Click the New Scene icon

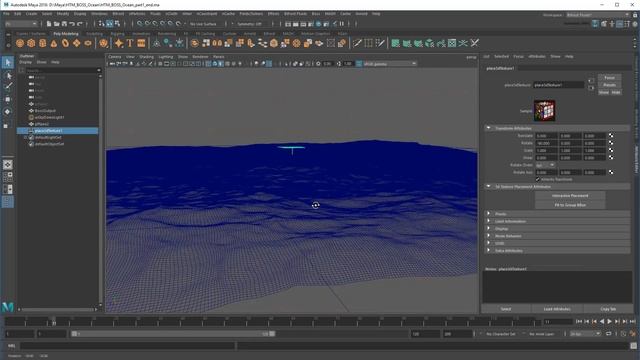[49, 24]
